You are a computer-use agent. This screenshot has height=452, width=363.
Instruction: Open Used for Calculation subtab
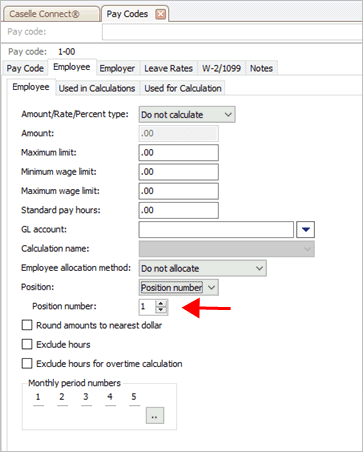[x=183, y=88]
